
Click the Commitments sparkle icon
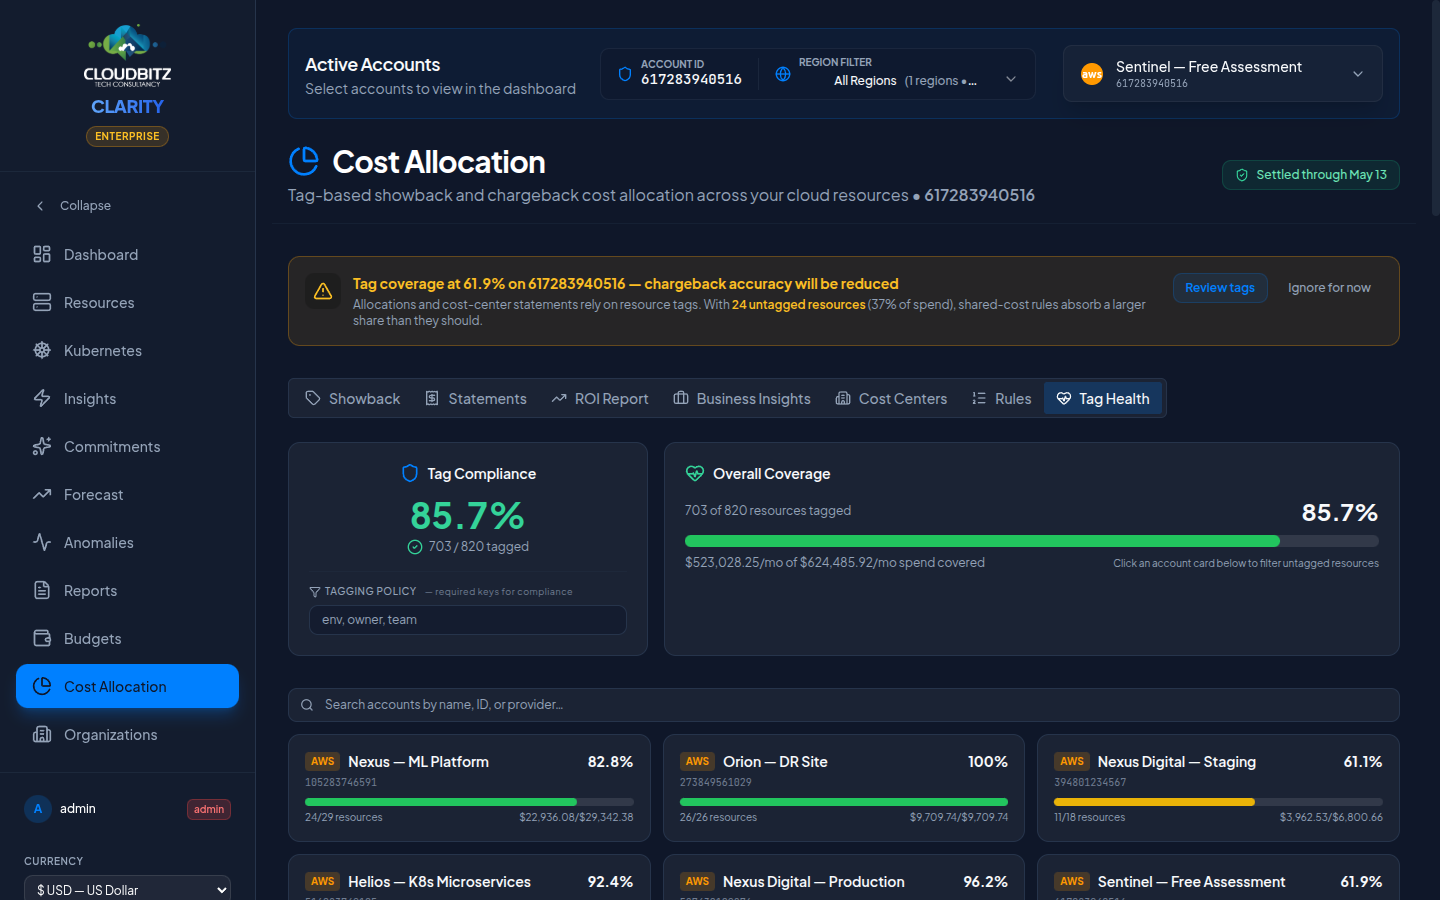tap(42, 446)
